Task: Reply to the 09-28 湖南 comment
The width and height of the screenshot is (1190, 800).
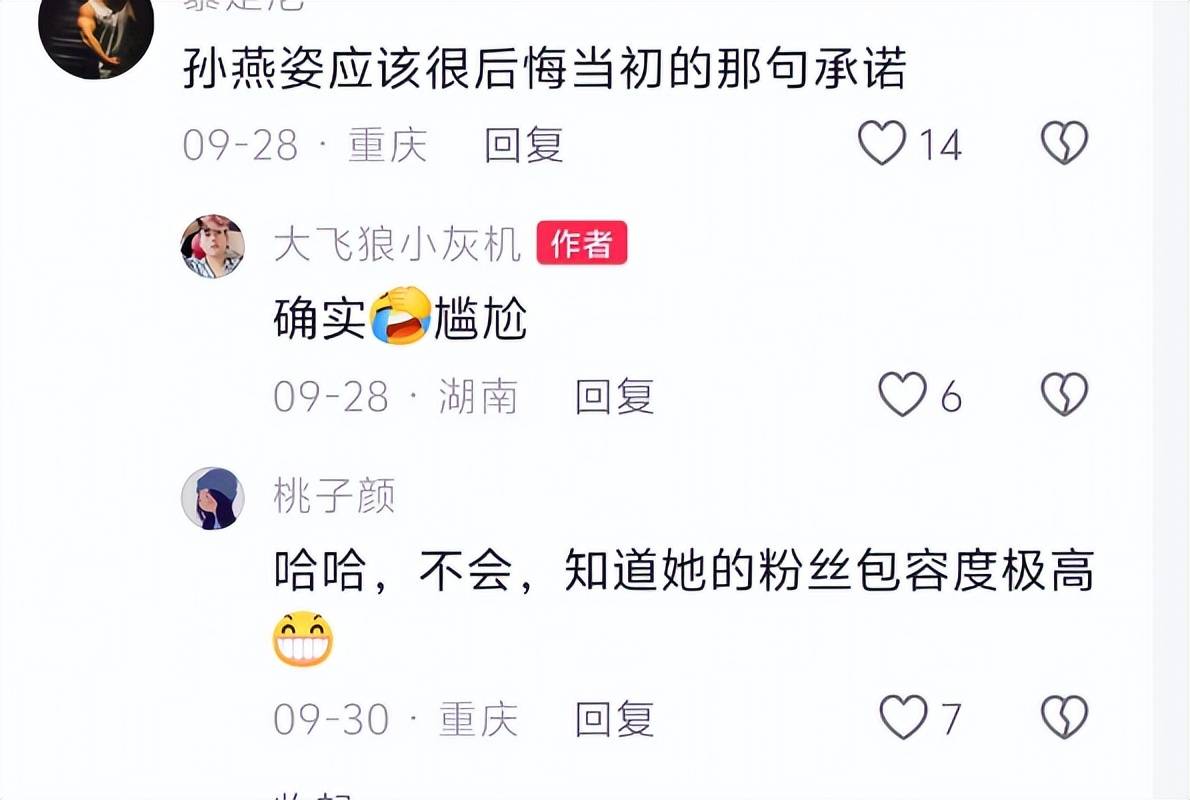Action: coord(614,396)
